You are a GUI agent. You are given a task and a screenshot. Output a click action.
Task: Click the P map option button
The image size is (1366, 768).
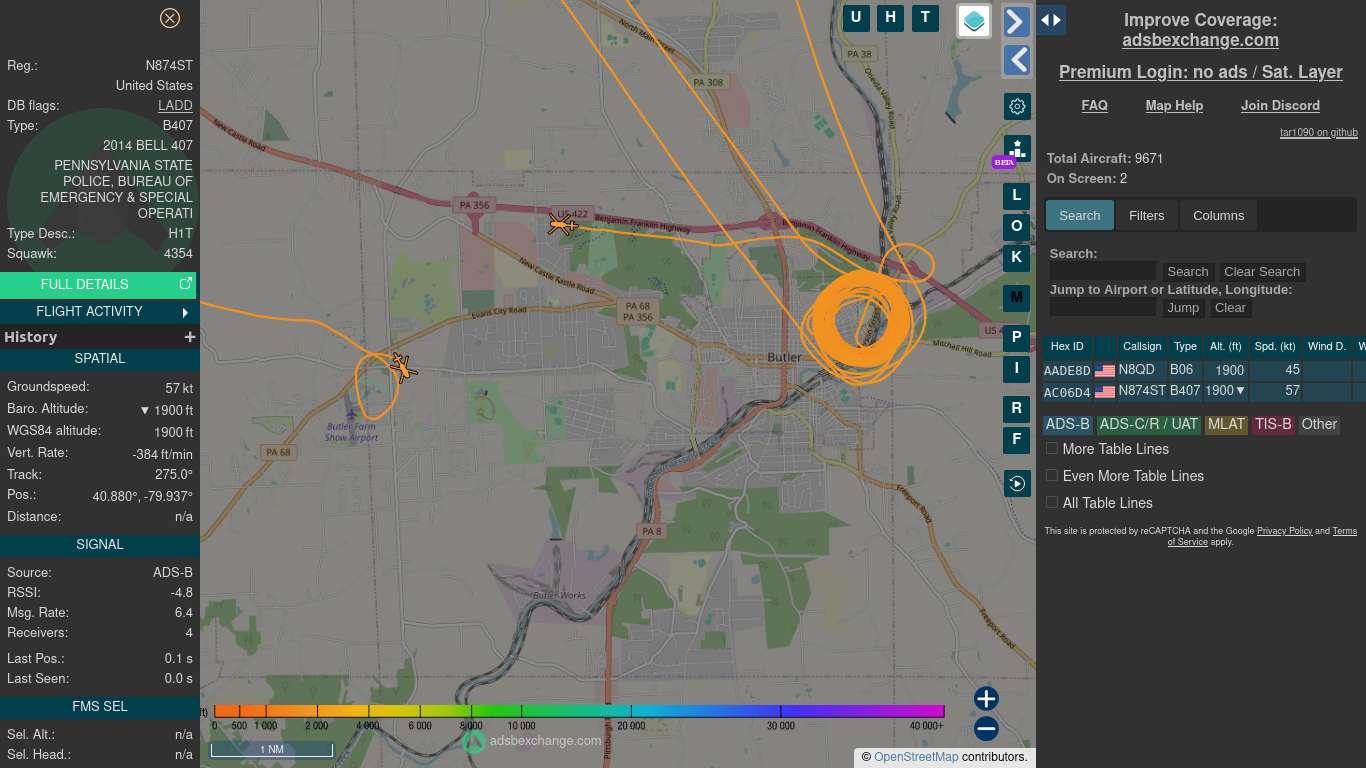(x=1017, y=338)
